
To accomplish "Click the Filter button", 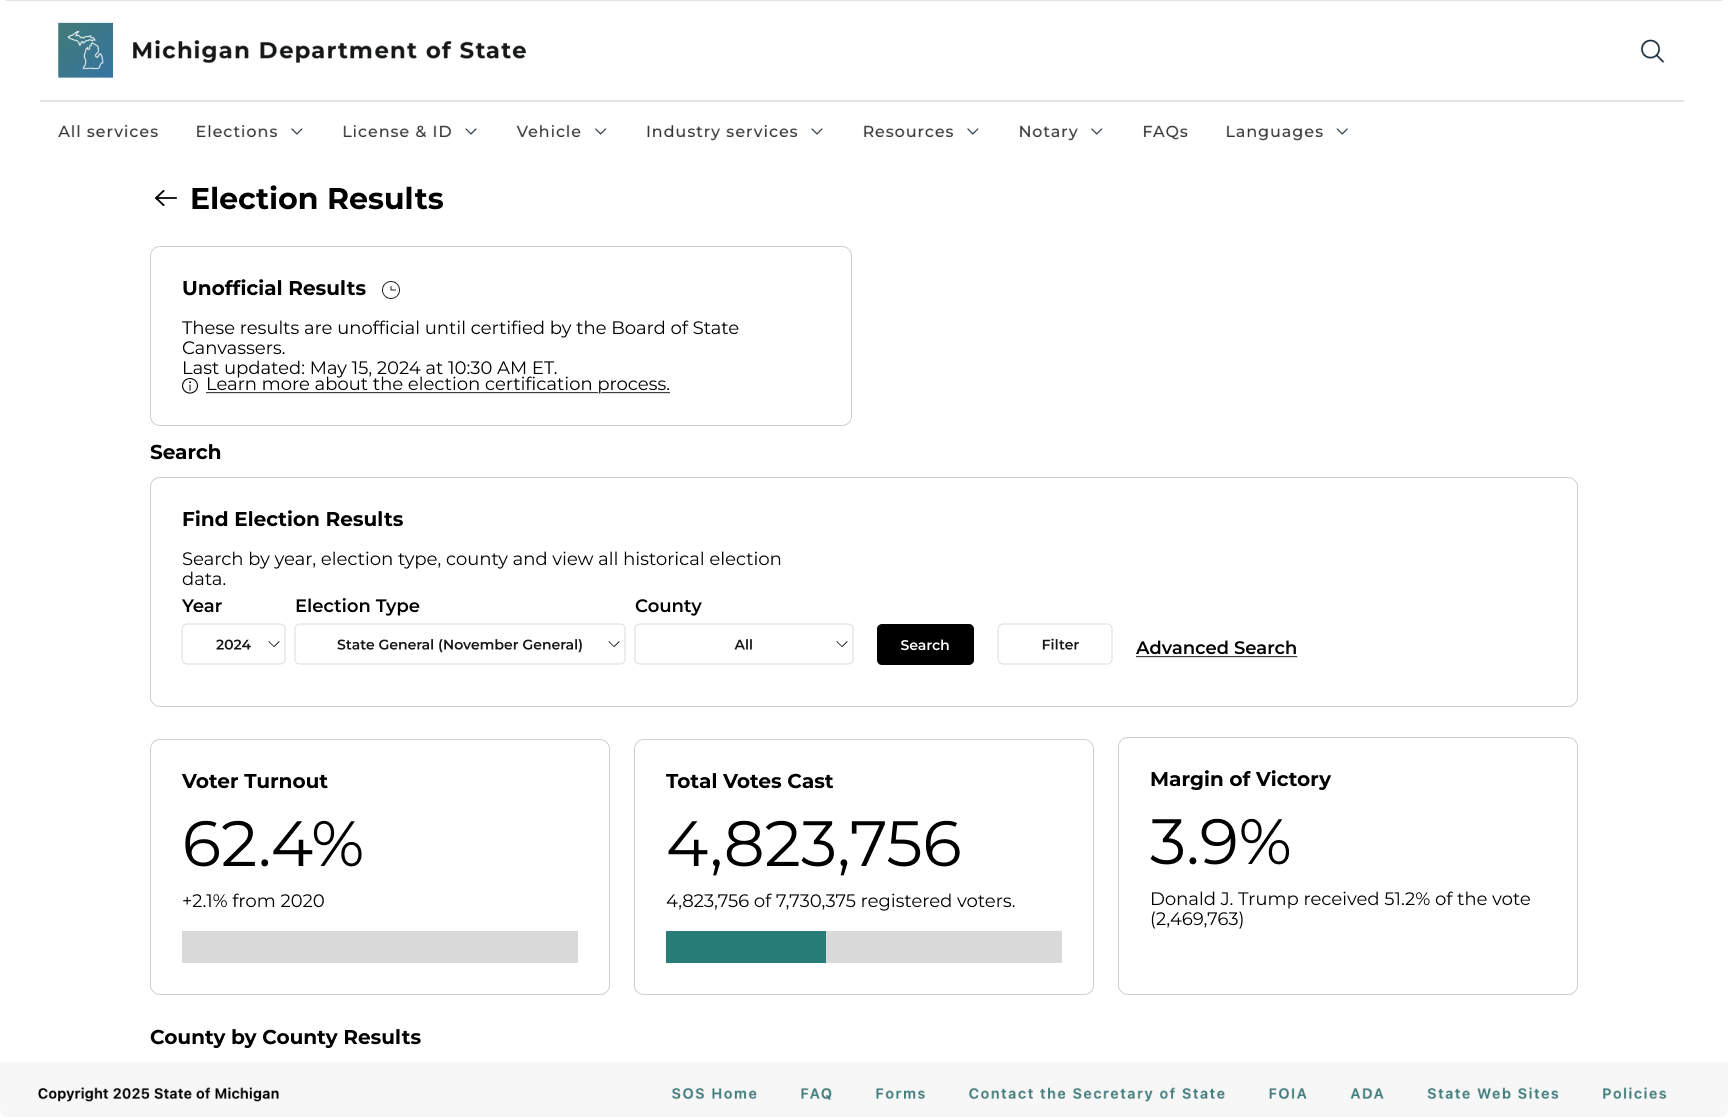I will pyautogui.click(x=1055, y=644).
